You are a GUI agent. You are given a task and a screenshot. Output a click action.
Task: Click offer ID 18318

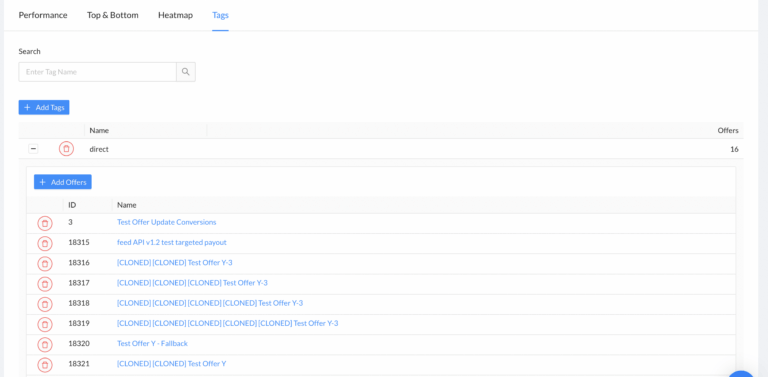[x=79, y=303]
